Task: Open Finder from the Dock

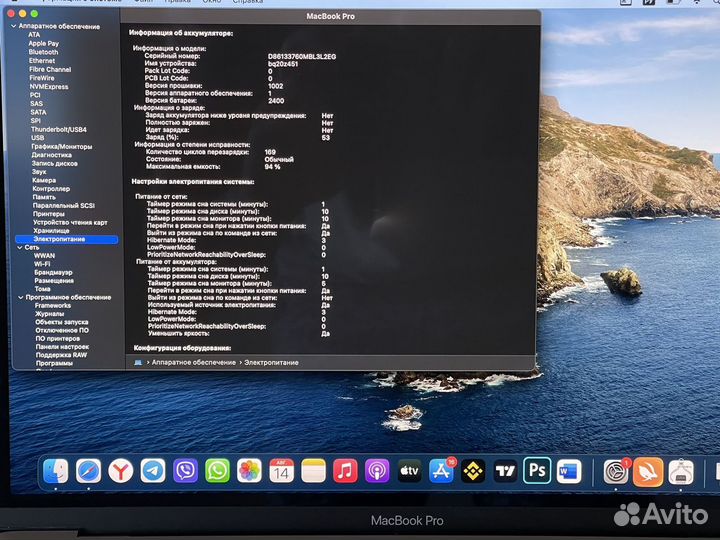Action: click(x=56, y=471)
